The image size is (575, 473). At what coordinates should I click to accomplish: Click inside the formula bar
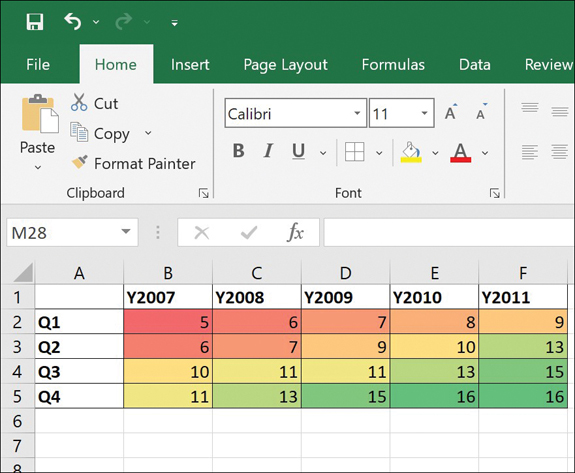click(449, 232)
